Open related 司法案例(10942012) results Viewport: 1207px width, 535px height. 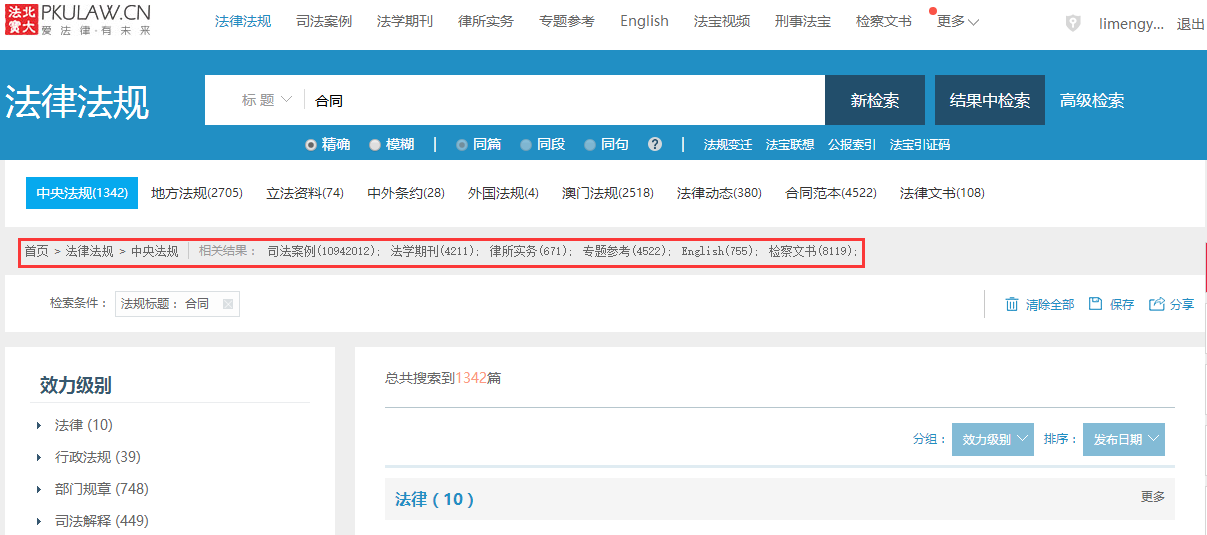point(323,251)
